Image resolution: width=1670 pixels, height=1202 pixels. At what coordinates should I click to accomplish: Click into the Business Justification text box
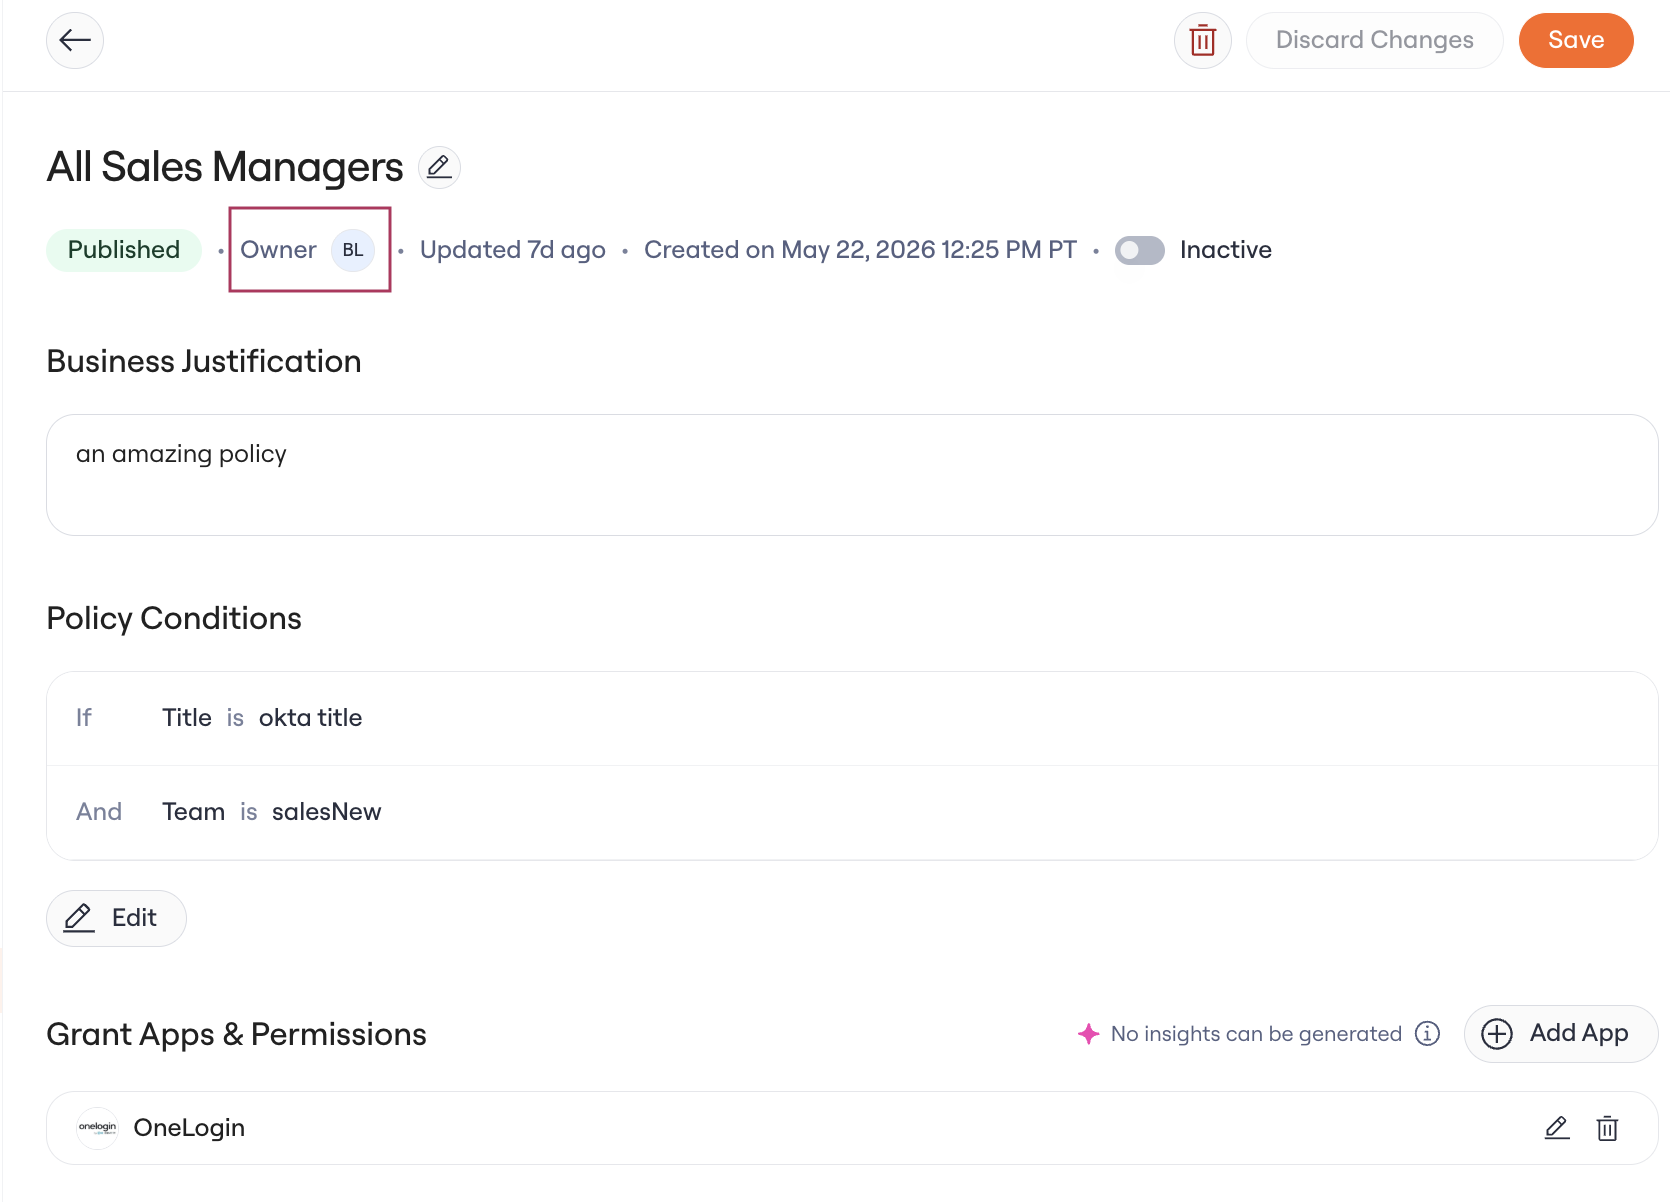852,475
